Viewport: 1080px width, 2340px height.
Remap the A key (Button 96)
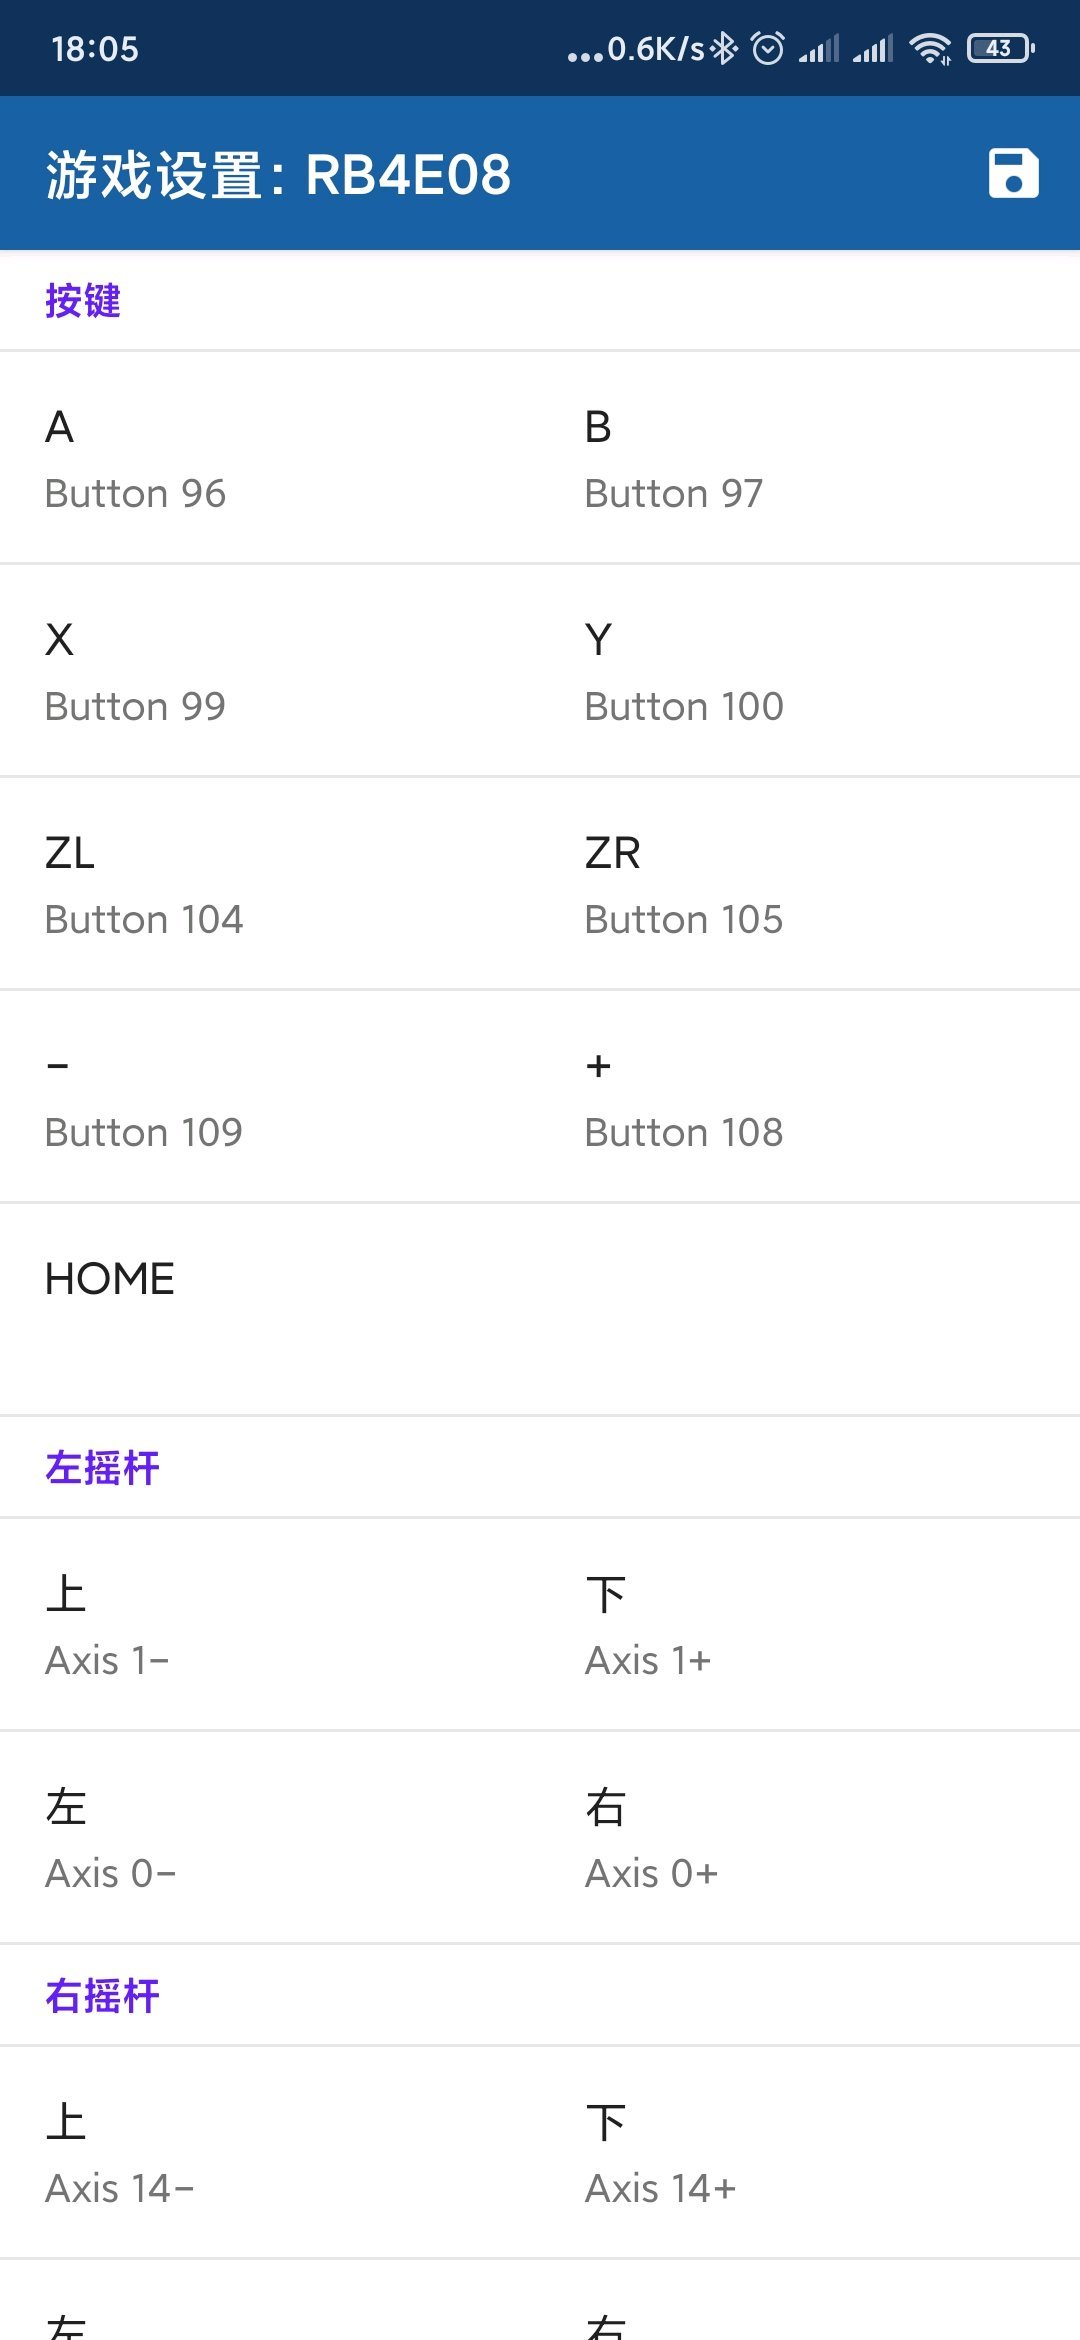pos(270,458)
